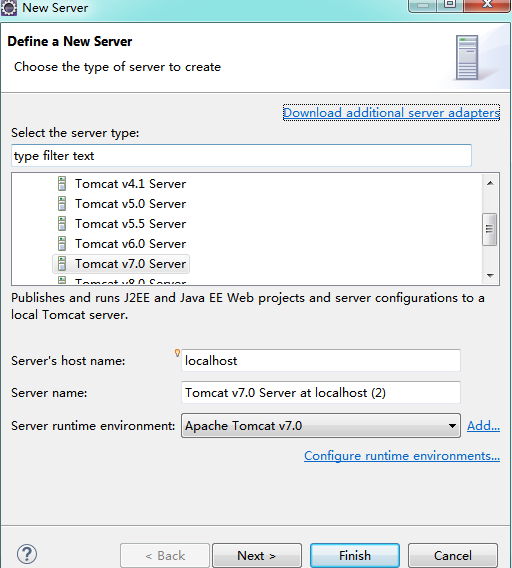Open the Server runtime environment dropdown
Screen dimensions: 512x568
click(x=321, y=426)
